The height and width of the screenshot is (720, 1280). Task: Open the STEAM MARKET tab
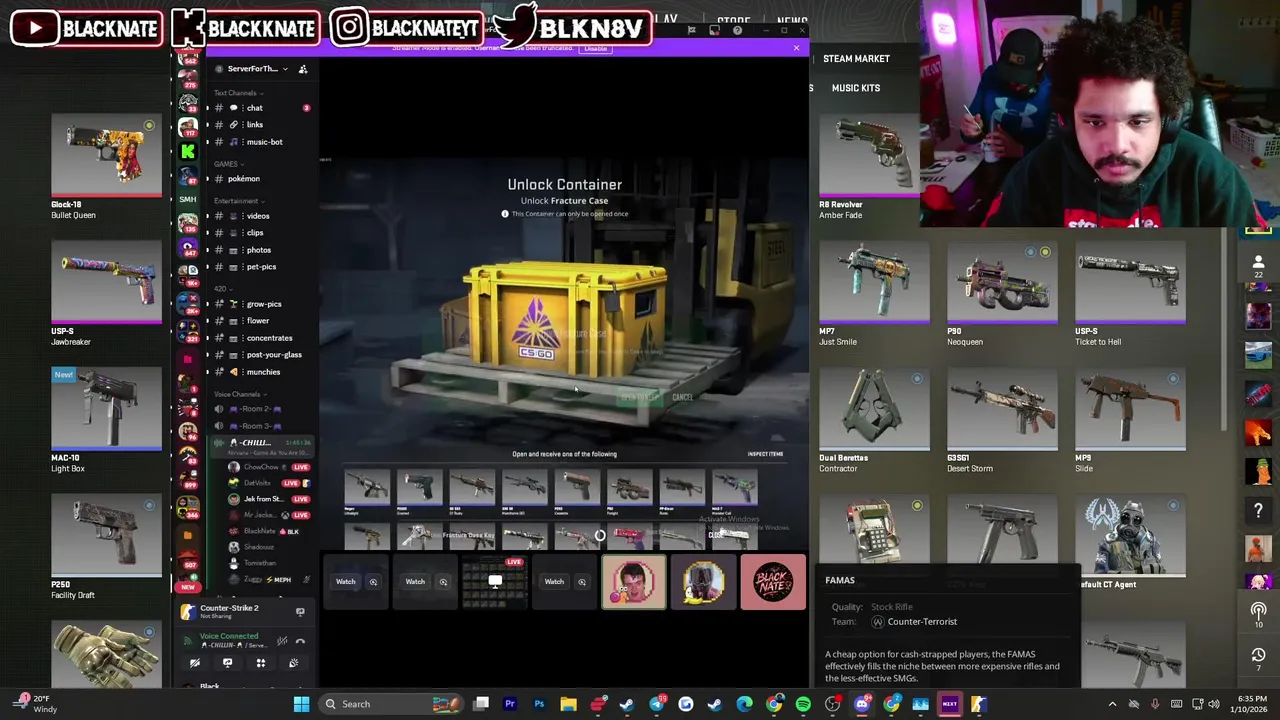856,59
